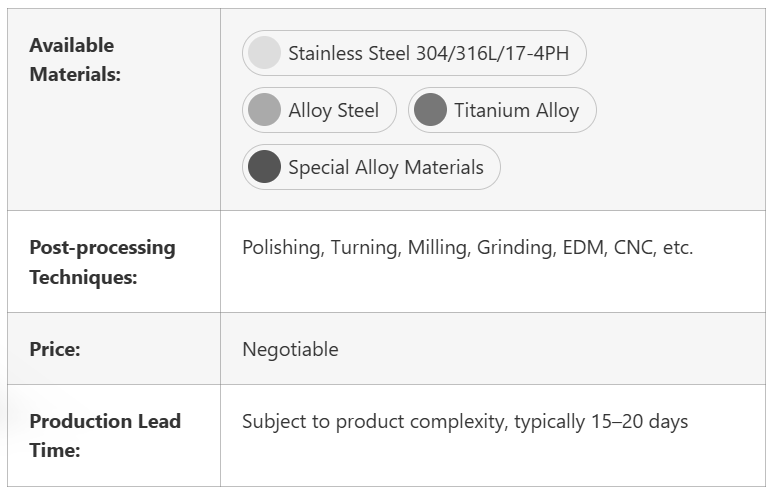
Task: Select the Titanium Alloy chip label
Action: click(x=516, y=110)
